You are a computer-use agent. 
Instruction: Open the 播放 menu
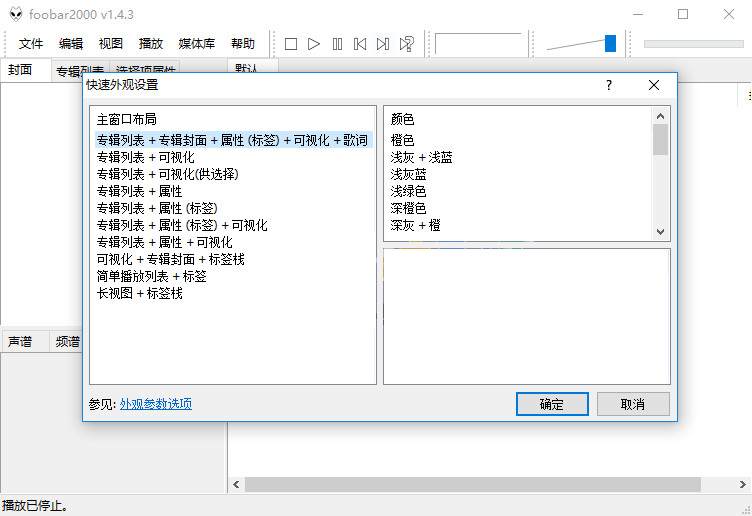point(151,44)
